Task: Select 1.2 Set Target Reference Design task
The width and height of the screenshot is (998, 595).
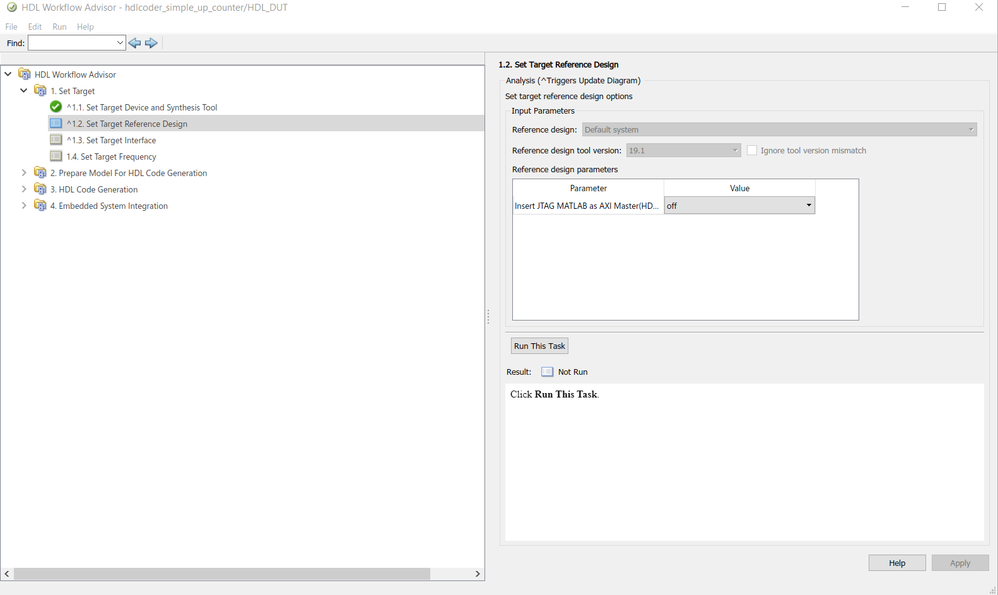Action: 127,123
